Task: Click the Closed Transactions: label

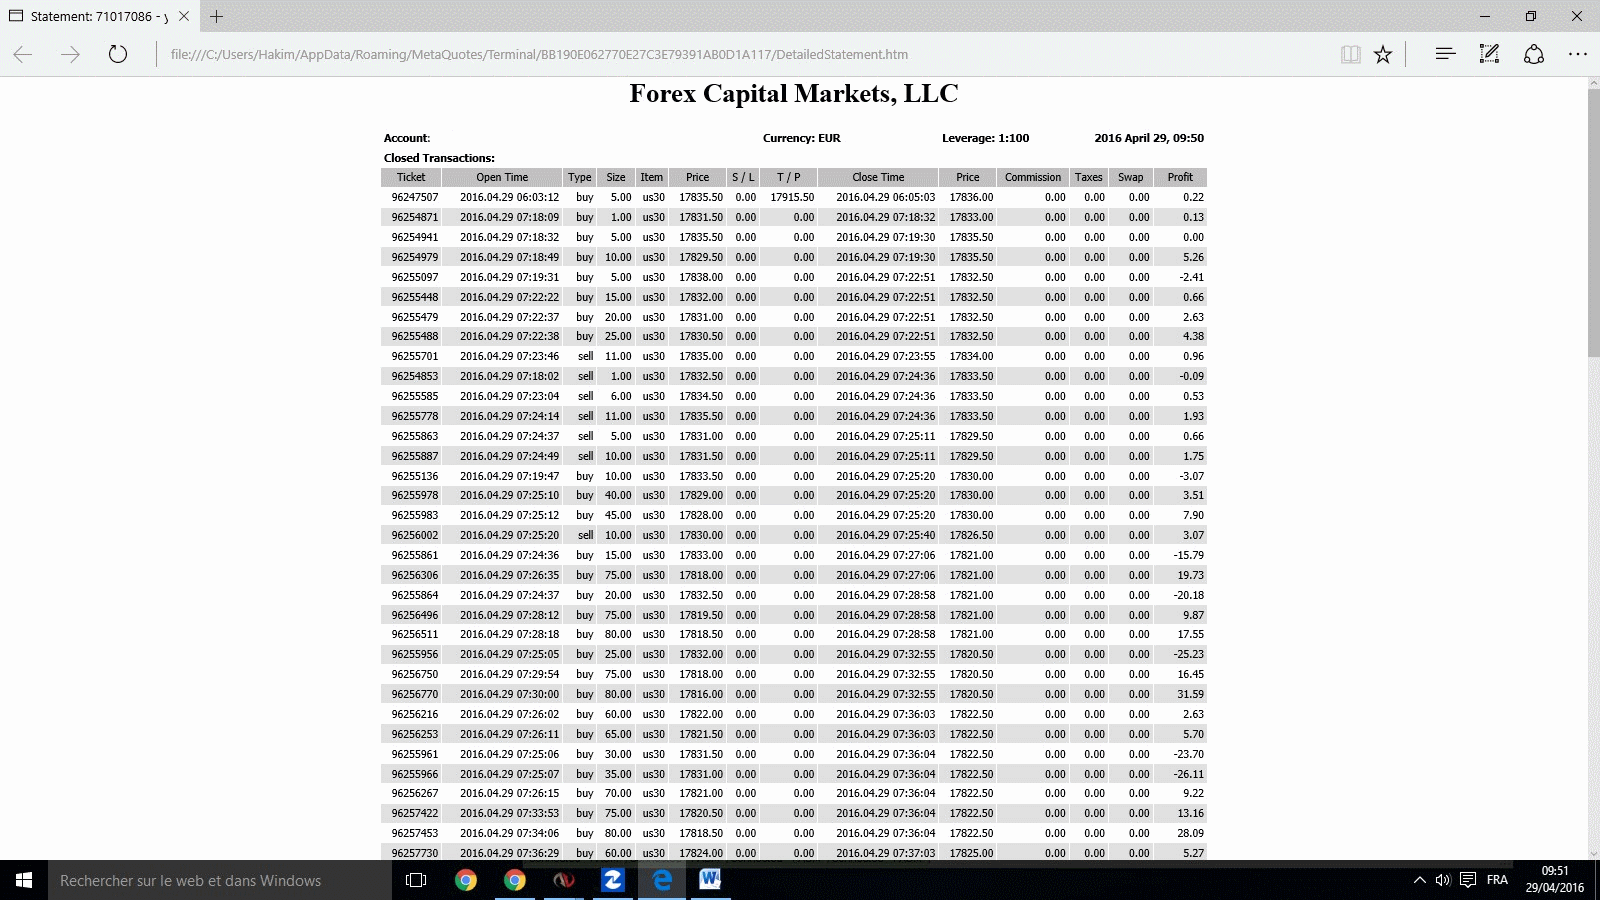Action: pos(439,158)
